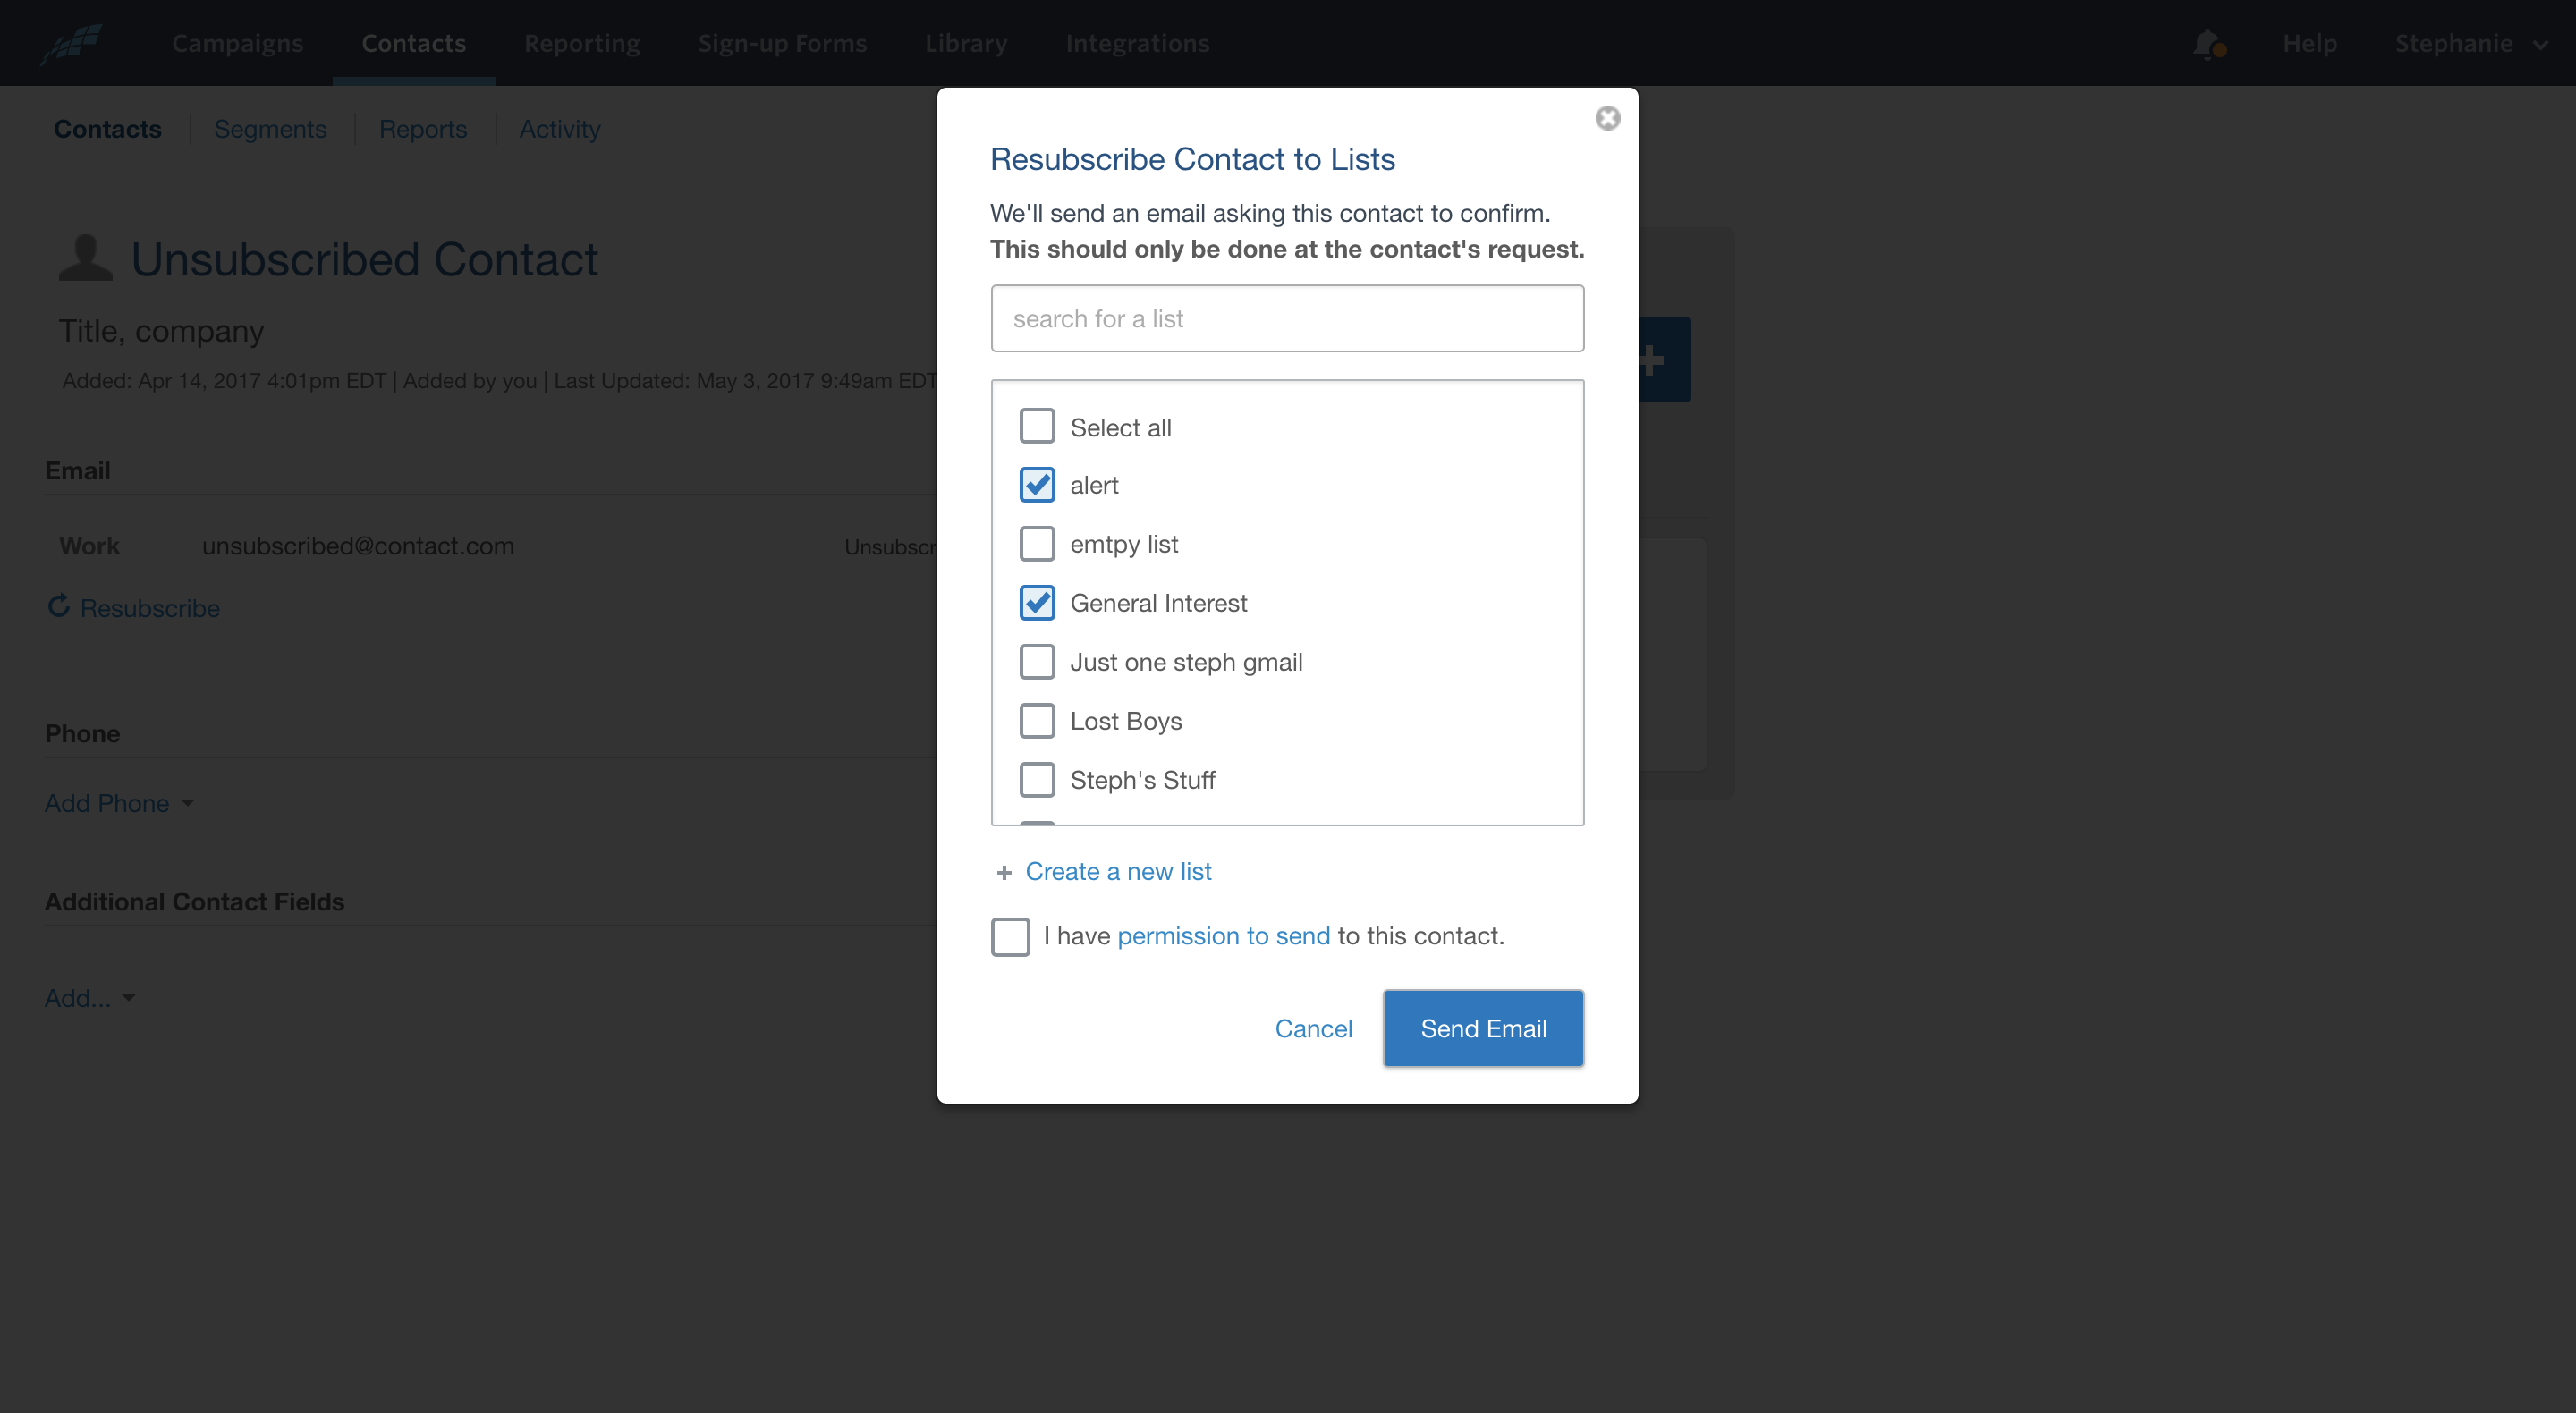Tick the permission to send checkbox
The image size is (2576, 1413).
coord(1010,937)
